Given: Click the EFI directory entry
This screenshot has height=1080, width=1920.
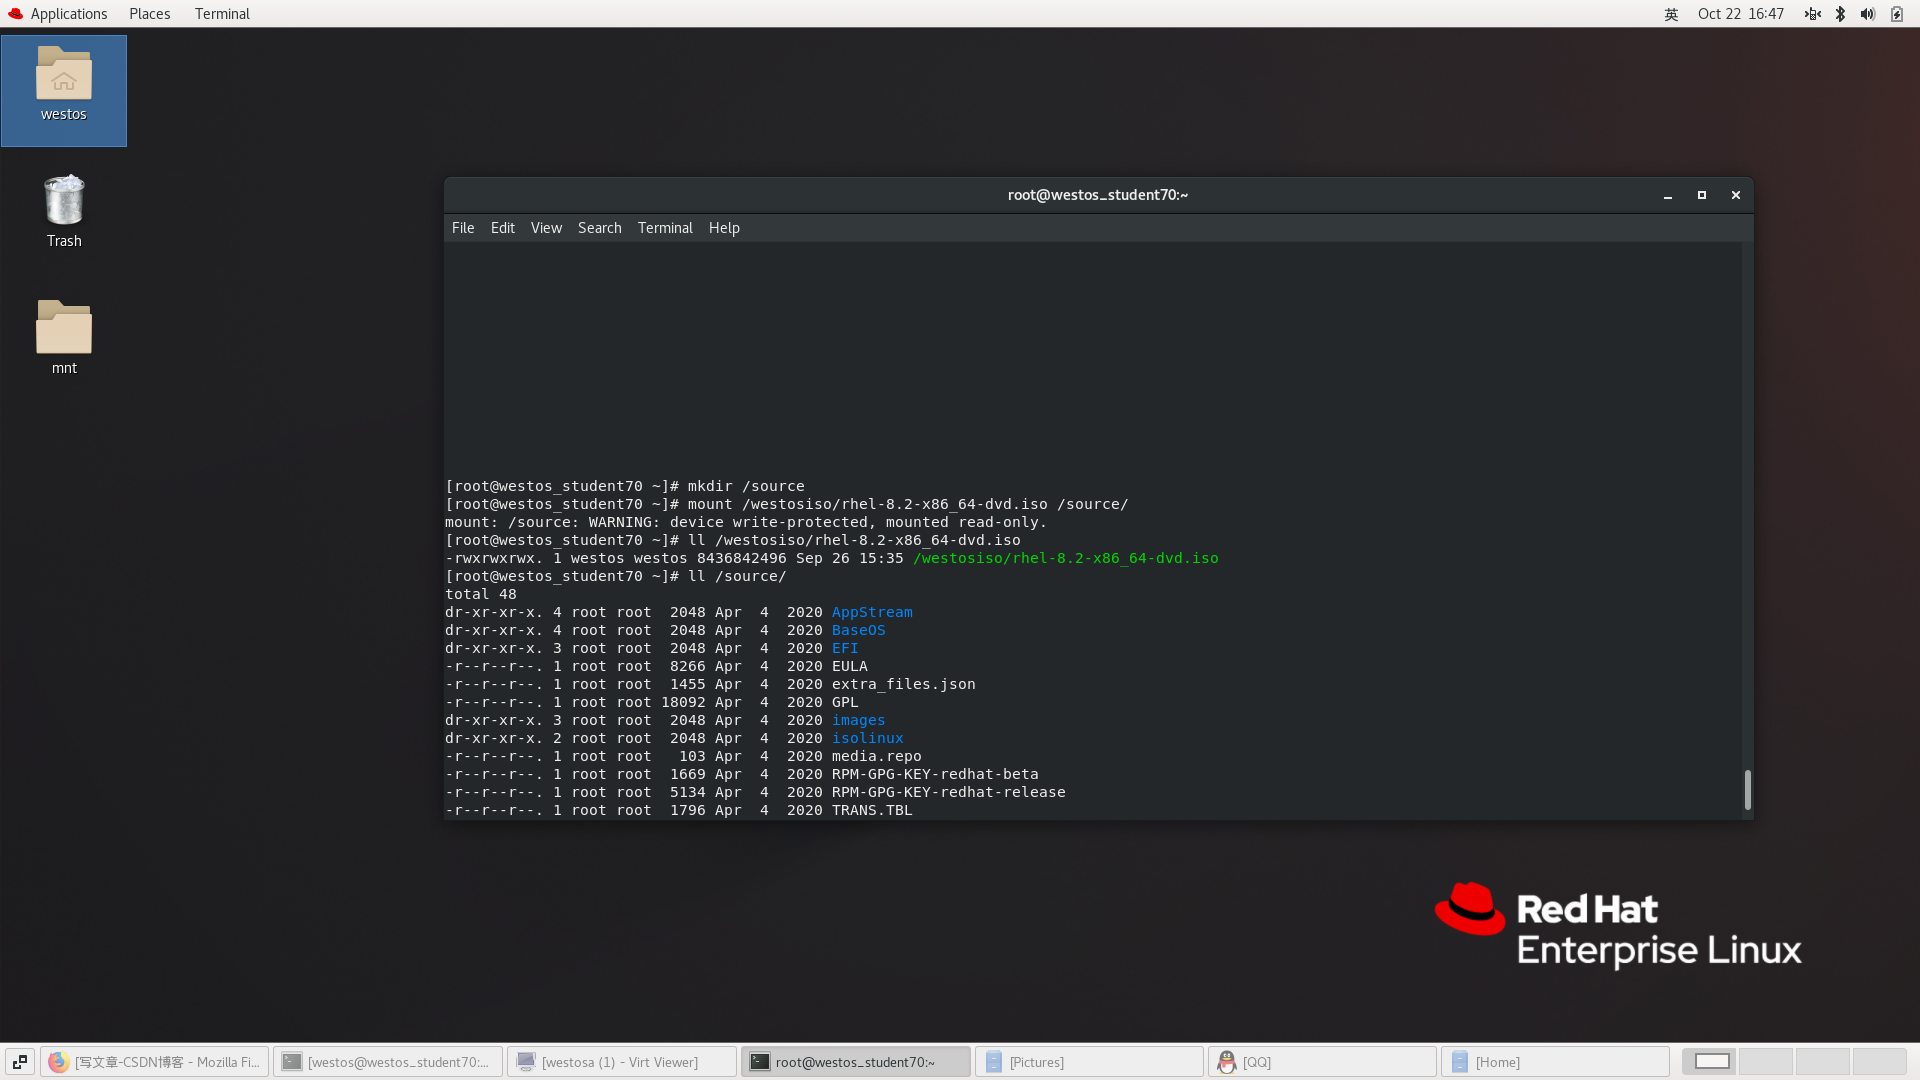Looking at the screenshot, I should pyautogui.click(x=845, y=649).
